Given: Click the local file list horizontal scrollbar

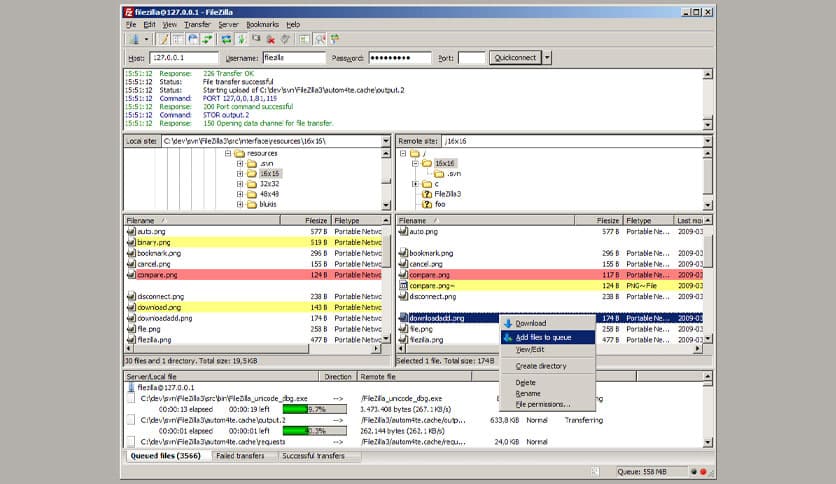Looking at the screenshot, I should (253, 349).
